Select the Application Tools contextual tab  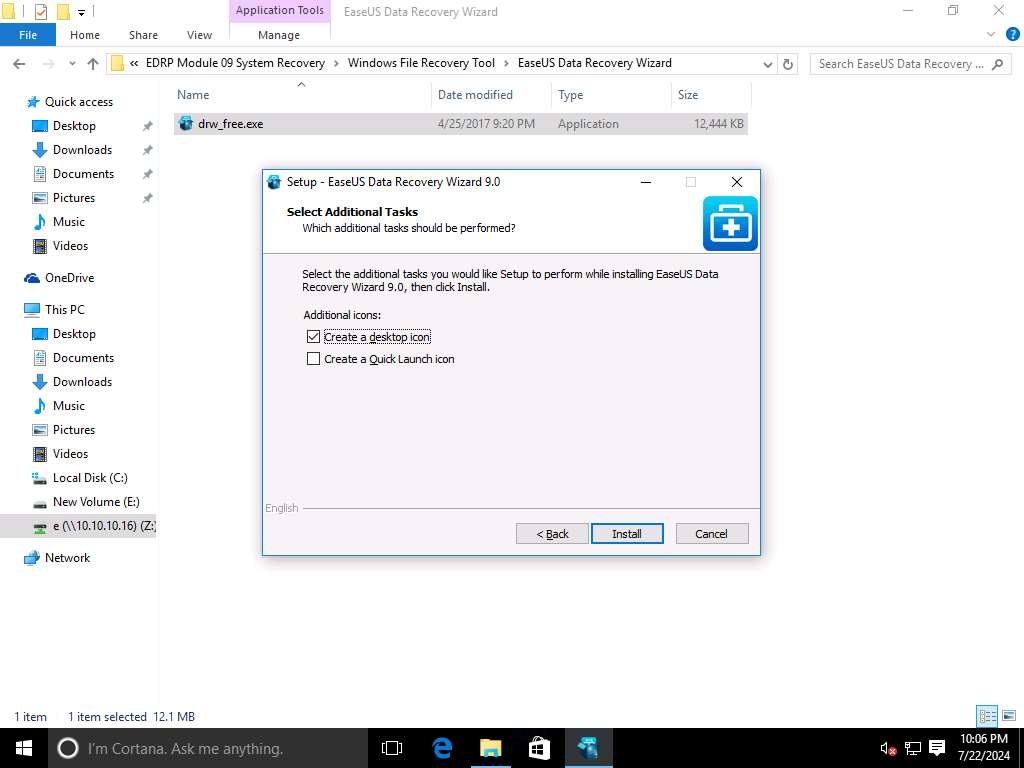280,10
